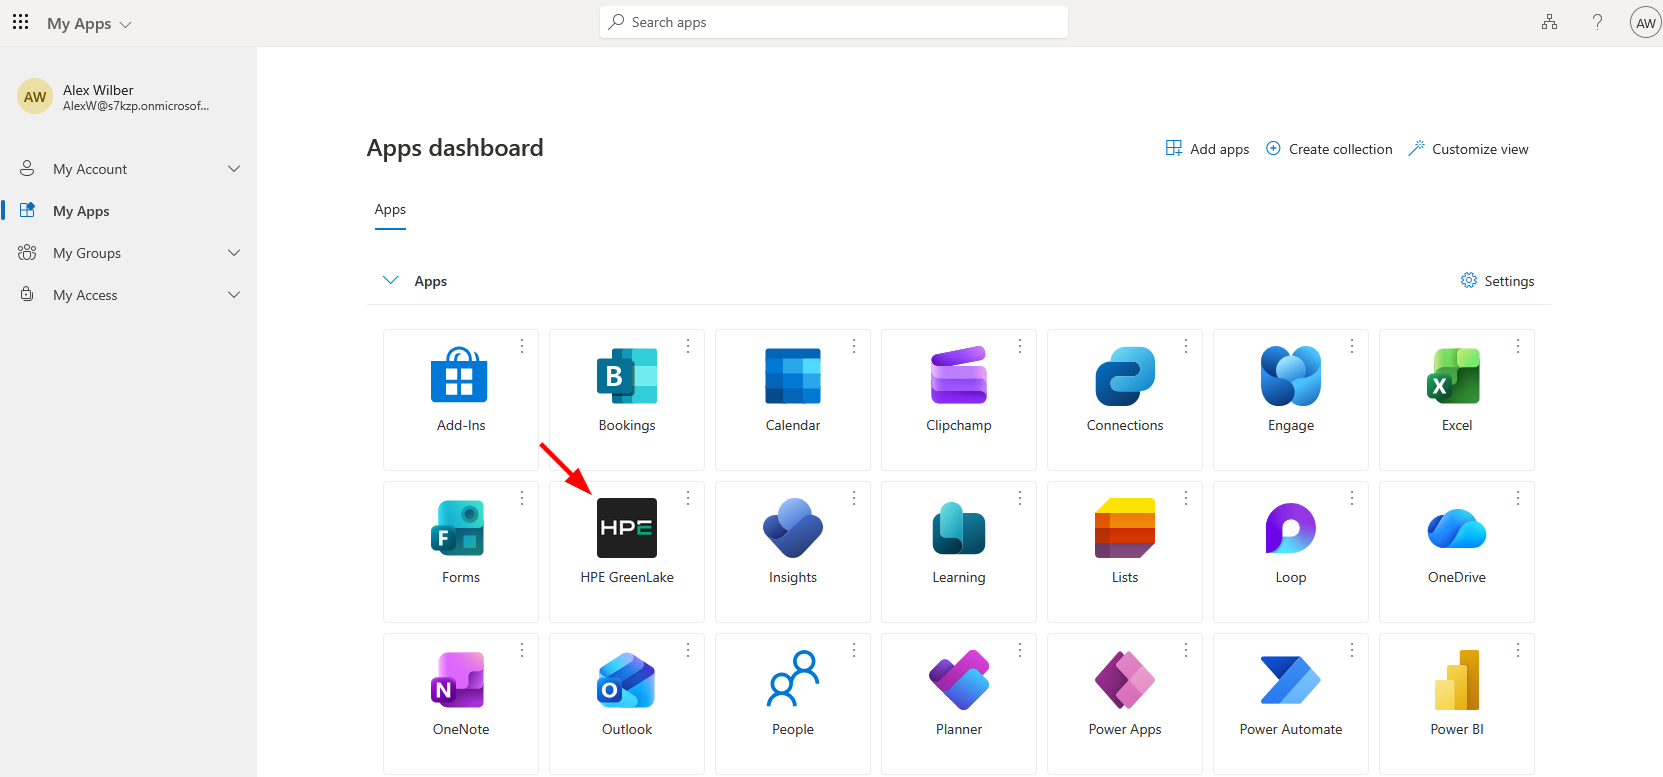
Task: Open the HPE GreenLake app tile
Action: pyautogui.click(x=627, y=528)
